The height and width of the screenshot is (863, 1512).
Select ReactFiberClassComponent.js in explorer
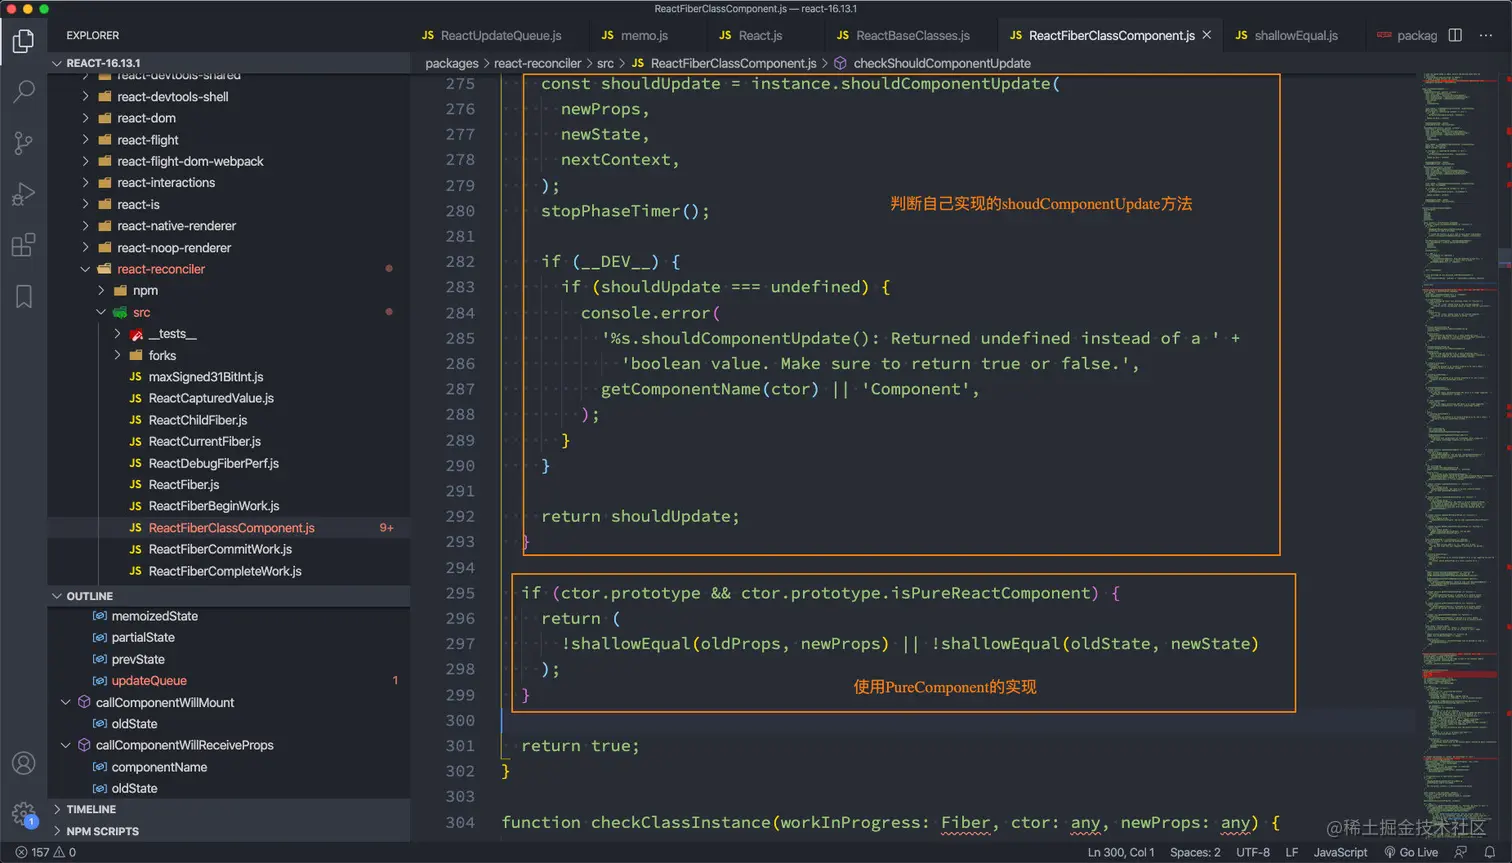pos(229,528)
